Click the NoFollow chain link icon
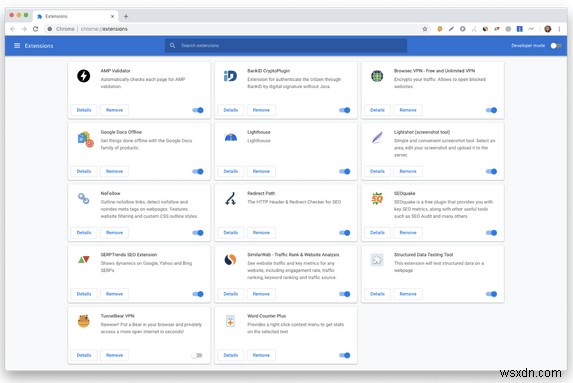This screenshot has width=573, height=383. click(x=84, y=198)
